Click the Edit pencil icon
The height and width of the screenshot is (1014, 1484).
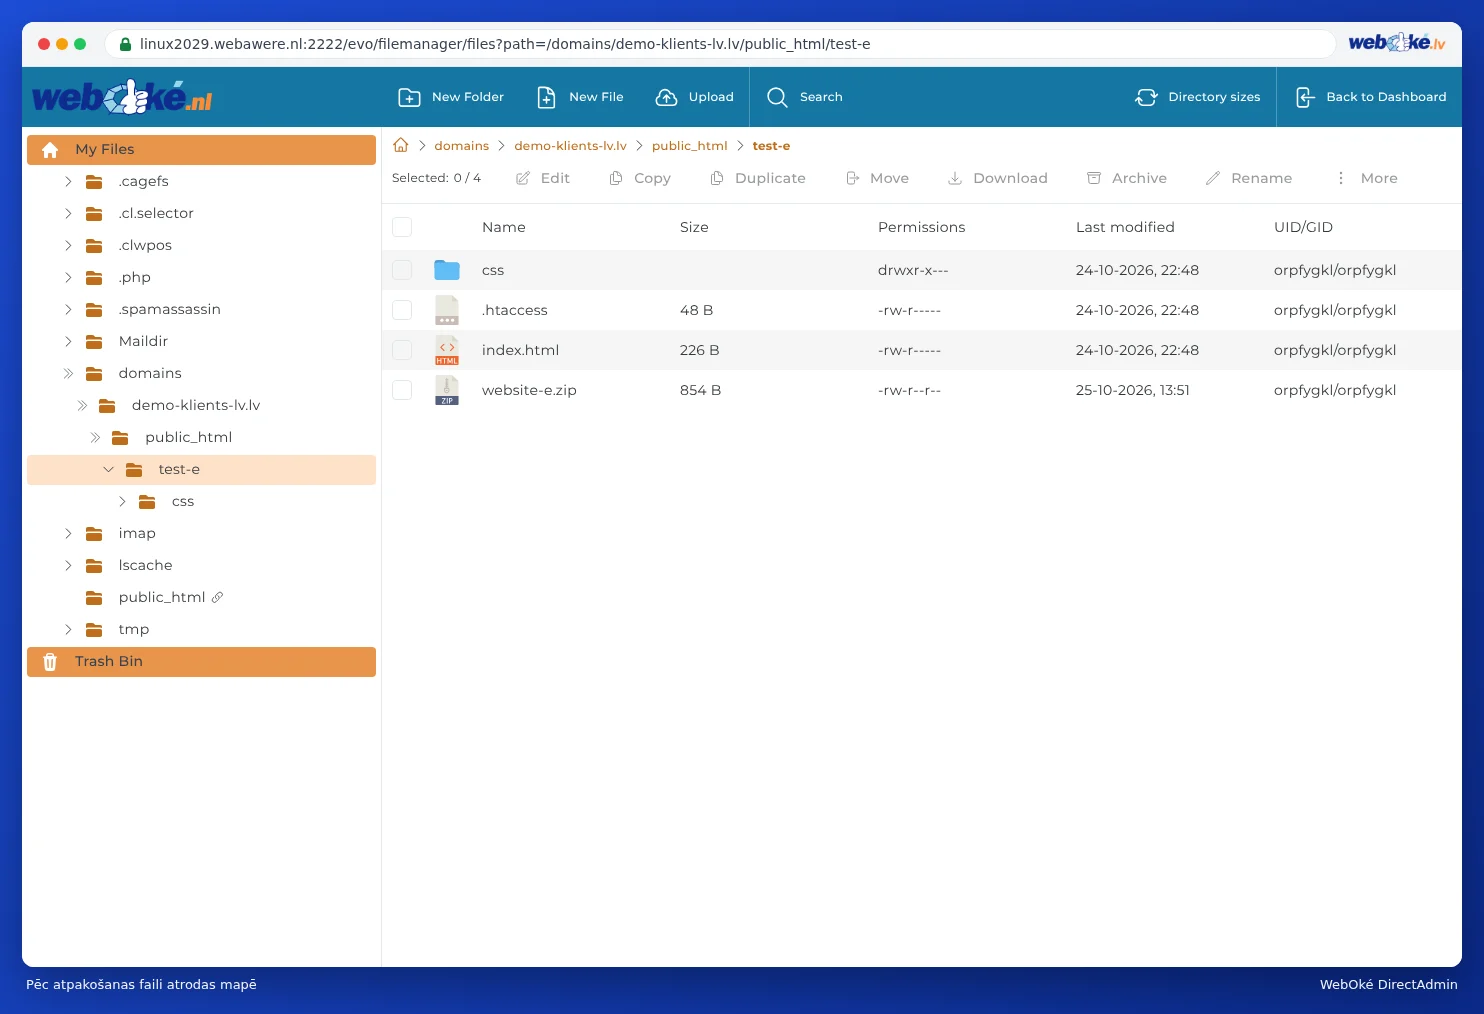pos(523,178)
